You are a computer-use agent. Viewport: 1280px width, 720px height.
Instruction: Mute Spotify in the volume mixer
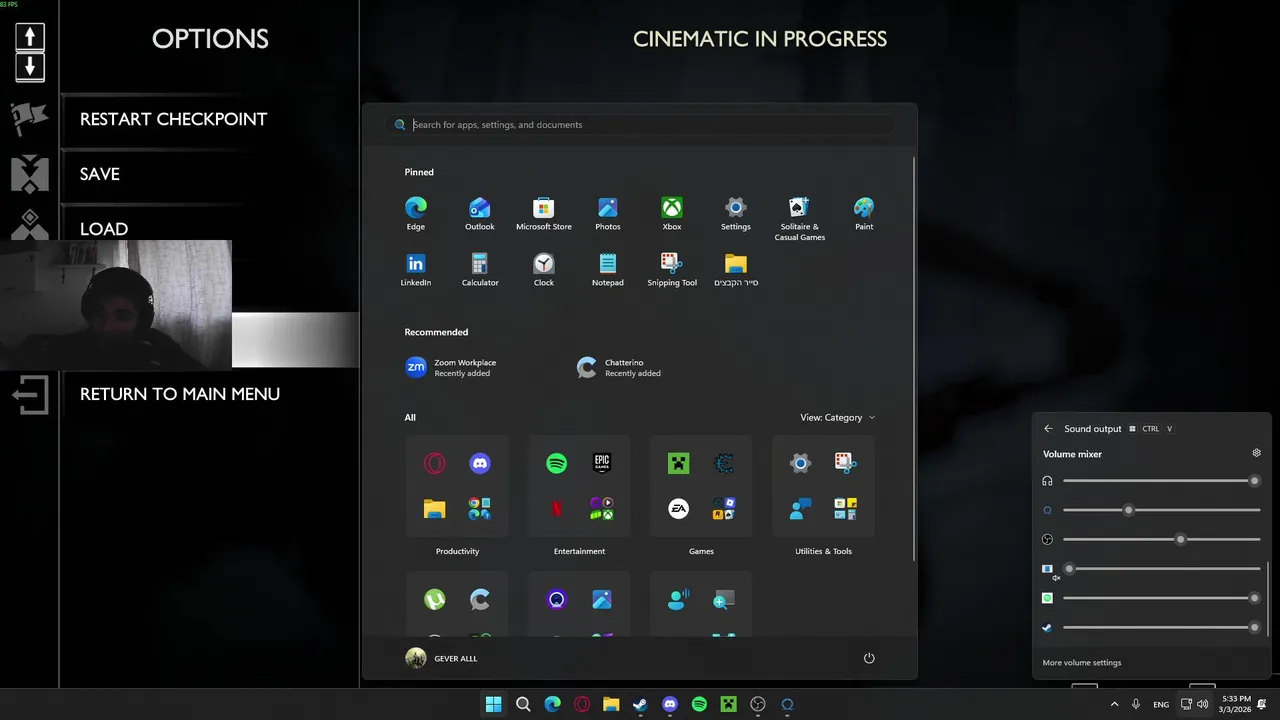(x=1047, y=598)
